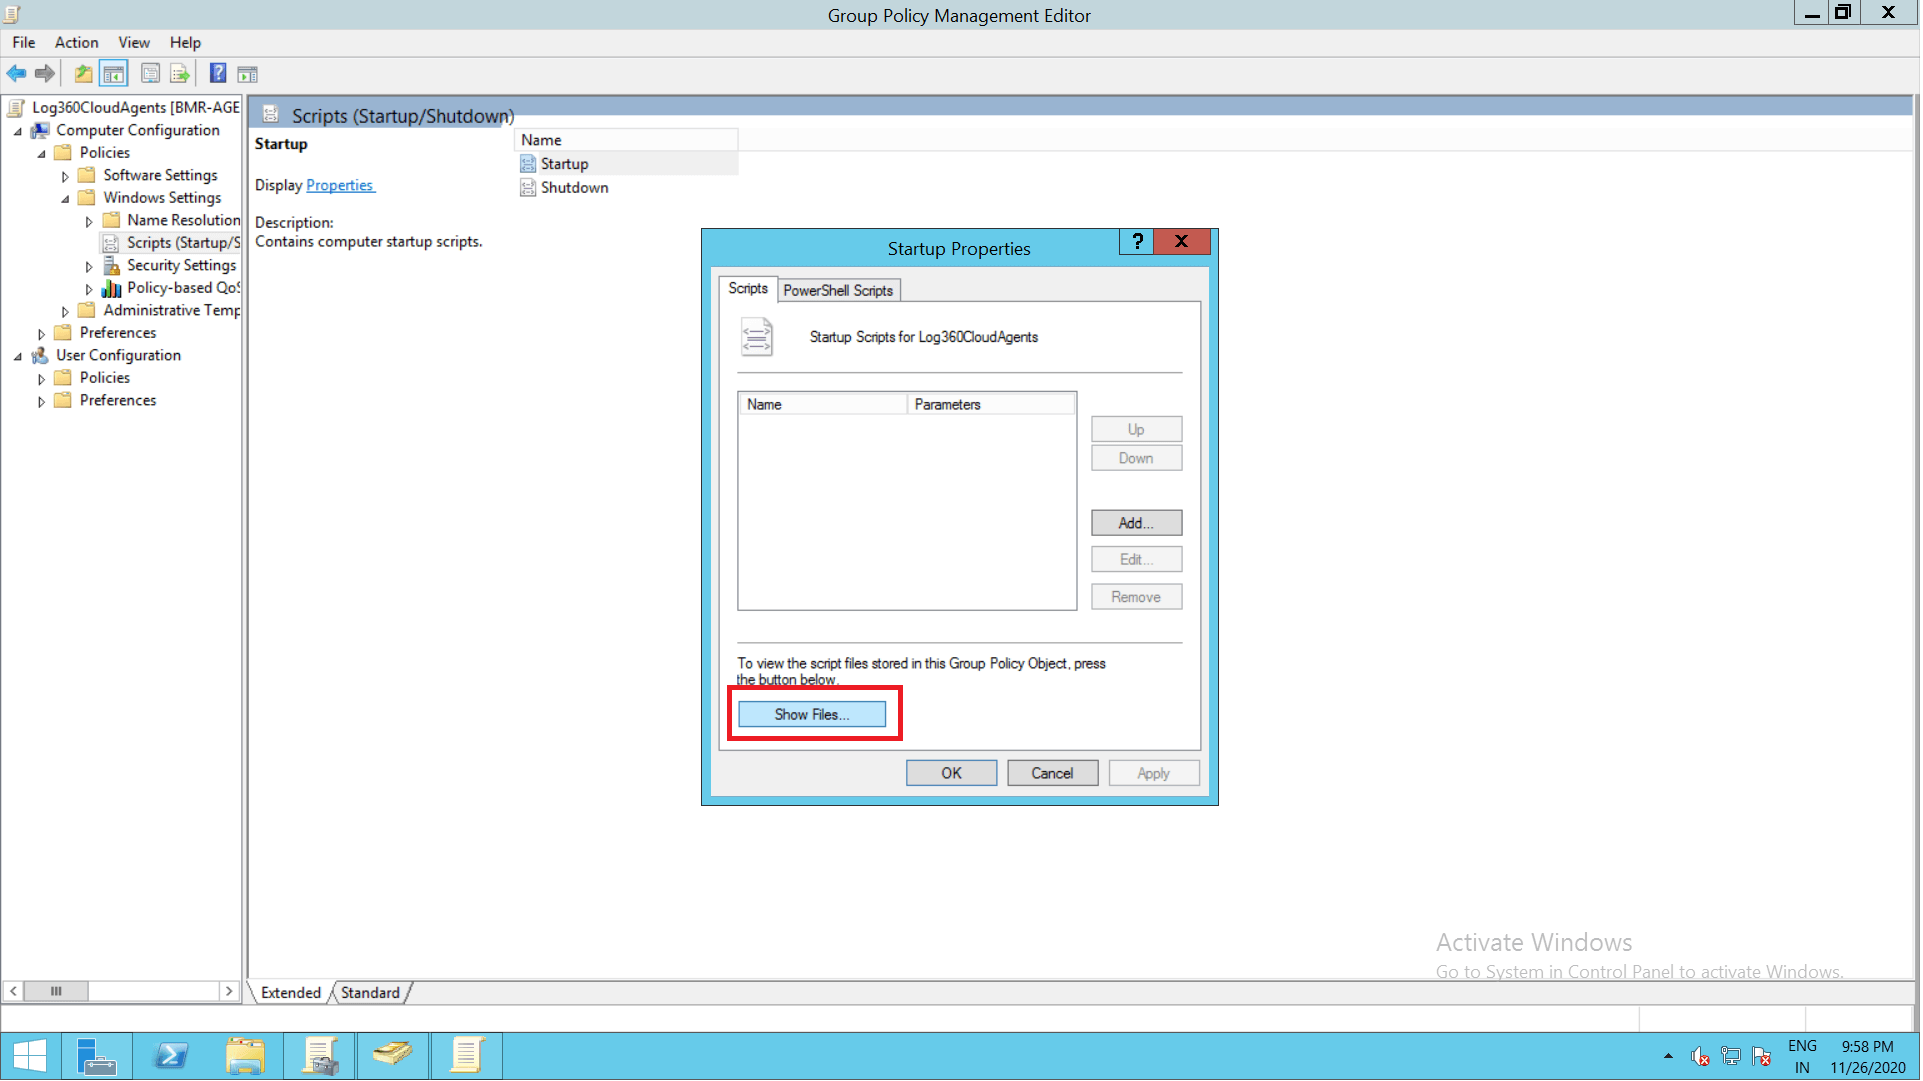1923x1081 pixels.
Task: Switch to the Standard view tab
Action: [370, 993]
